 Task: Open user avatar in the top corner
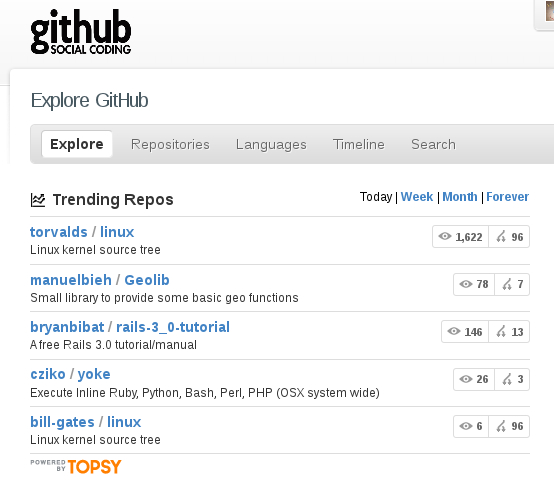click(550, 11)
